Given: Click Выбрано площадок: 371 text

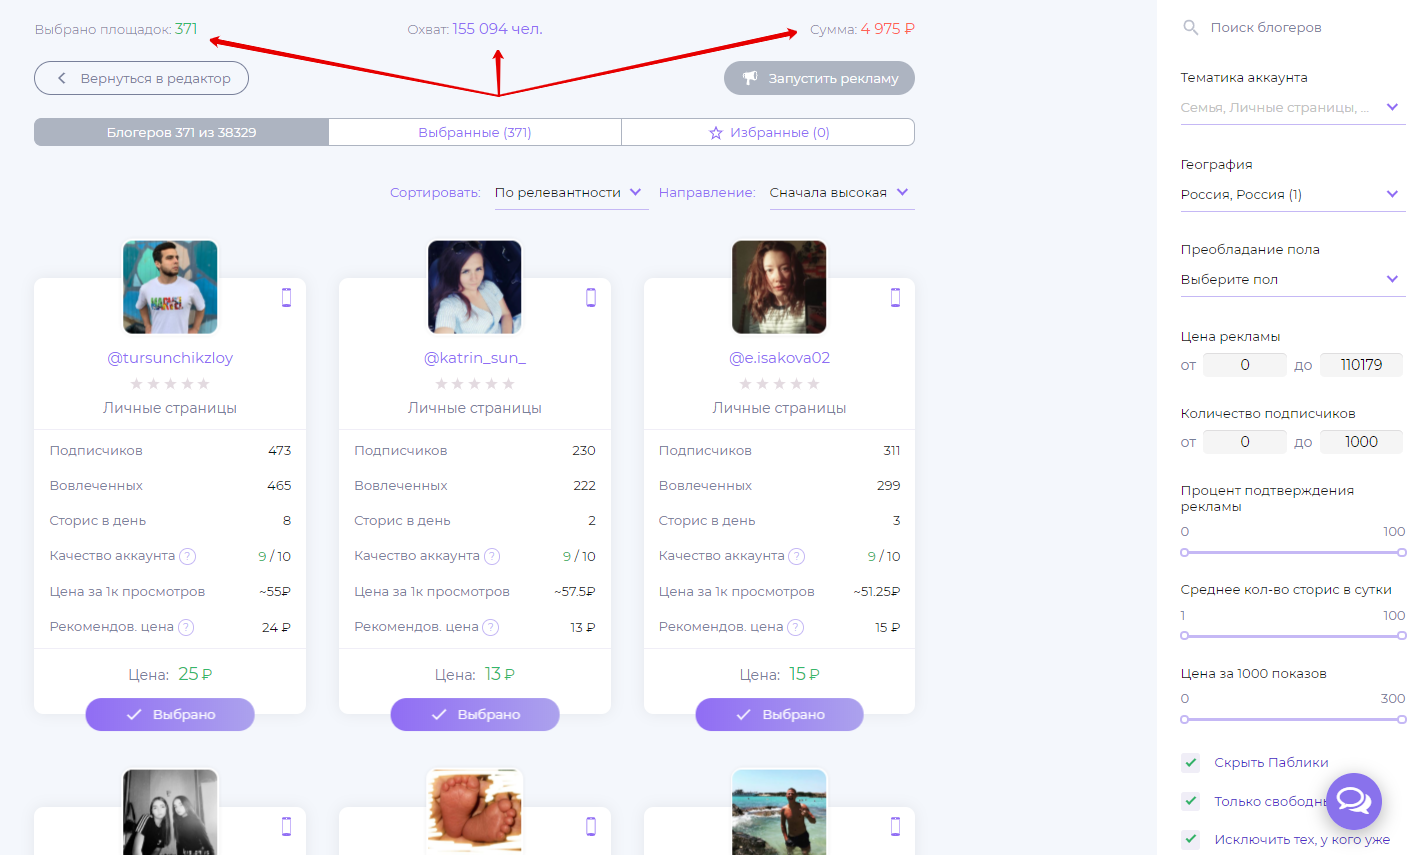Looking at the screenshot, I should point(116,29).
